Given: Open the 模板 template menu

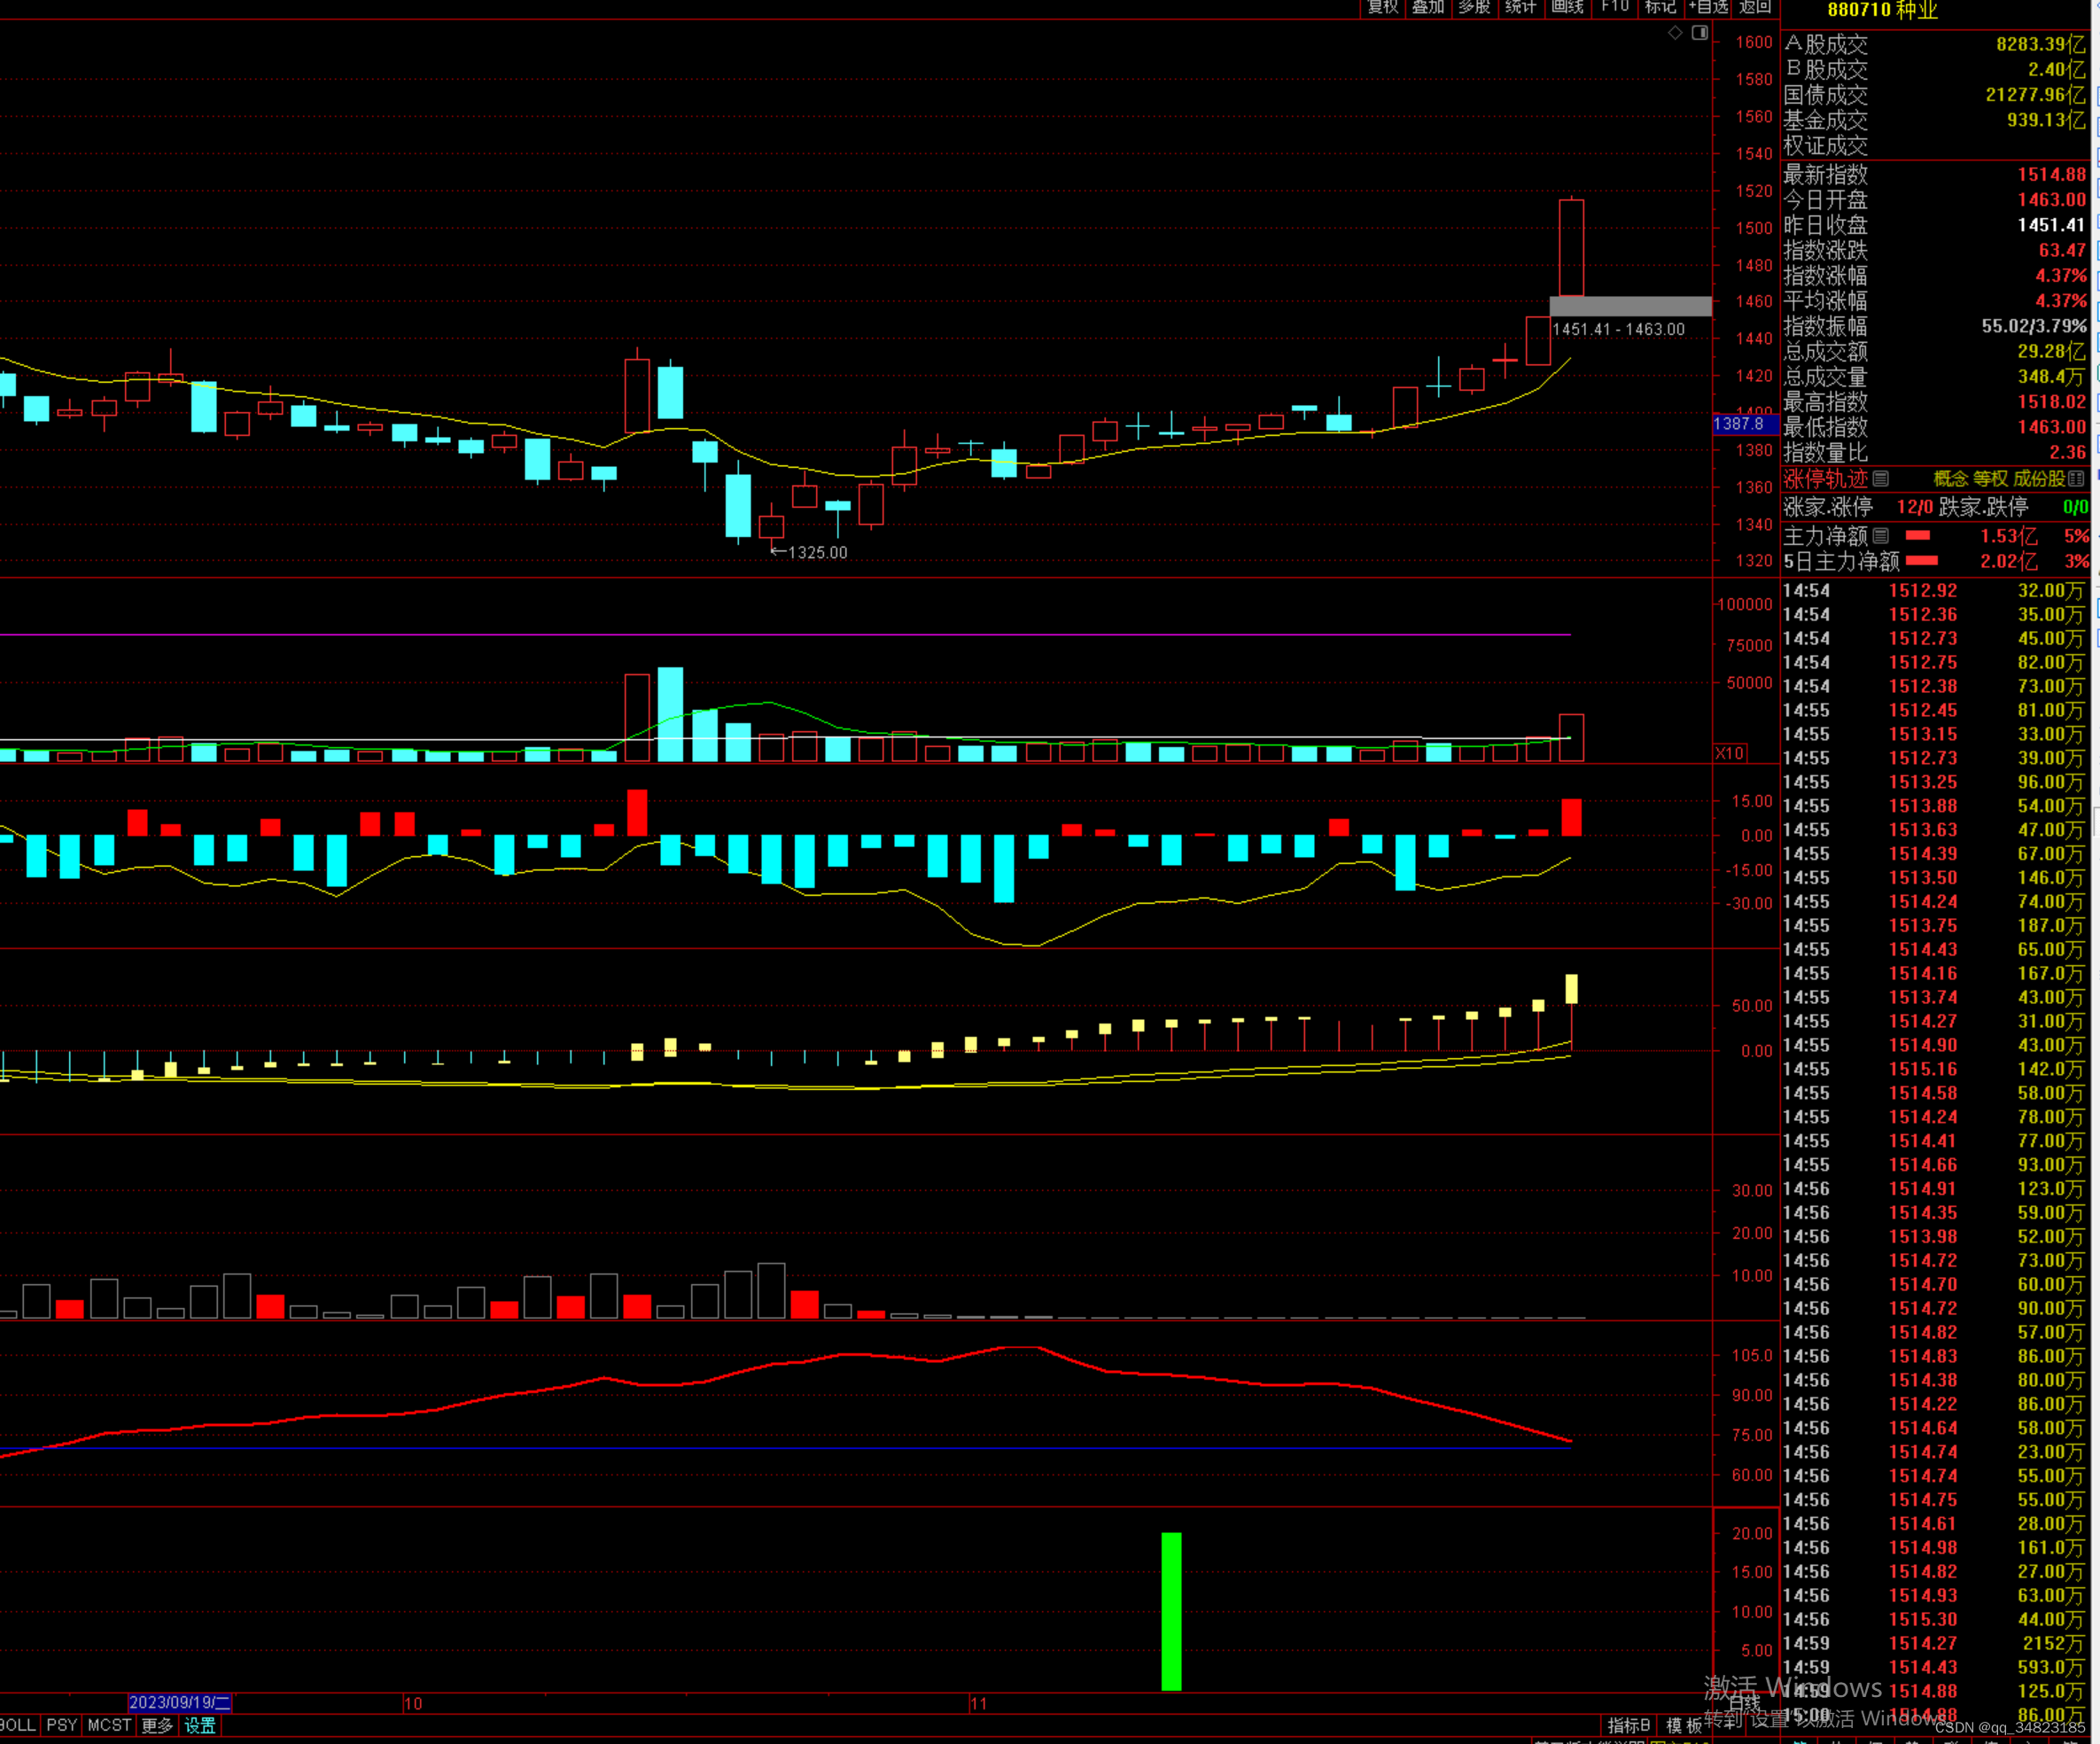Looking at the screenshot, I should [1684, 1725].
